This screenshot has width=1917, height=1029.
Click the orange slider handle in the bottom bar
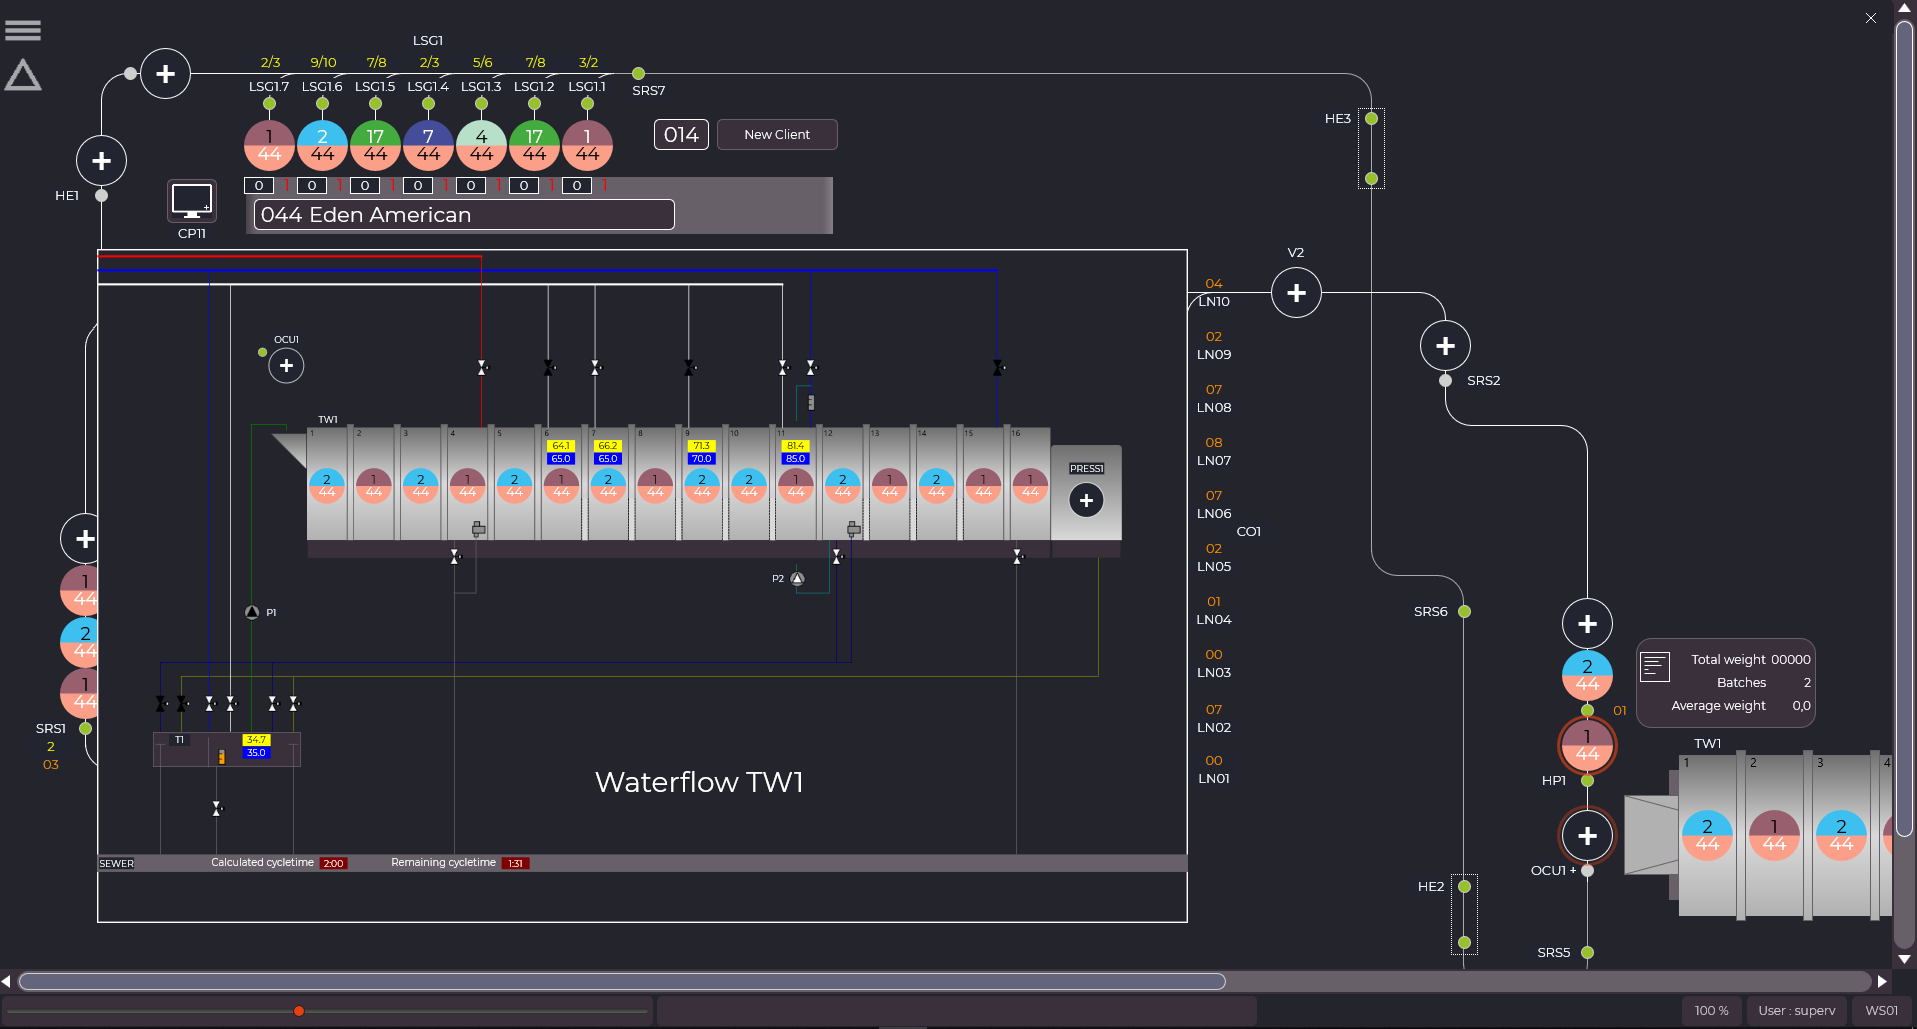tap(299, 1011)
